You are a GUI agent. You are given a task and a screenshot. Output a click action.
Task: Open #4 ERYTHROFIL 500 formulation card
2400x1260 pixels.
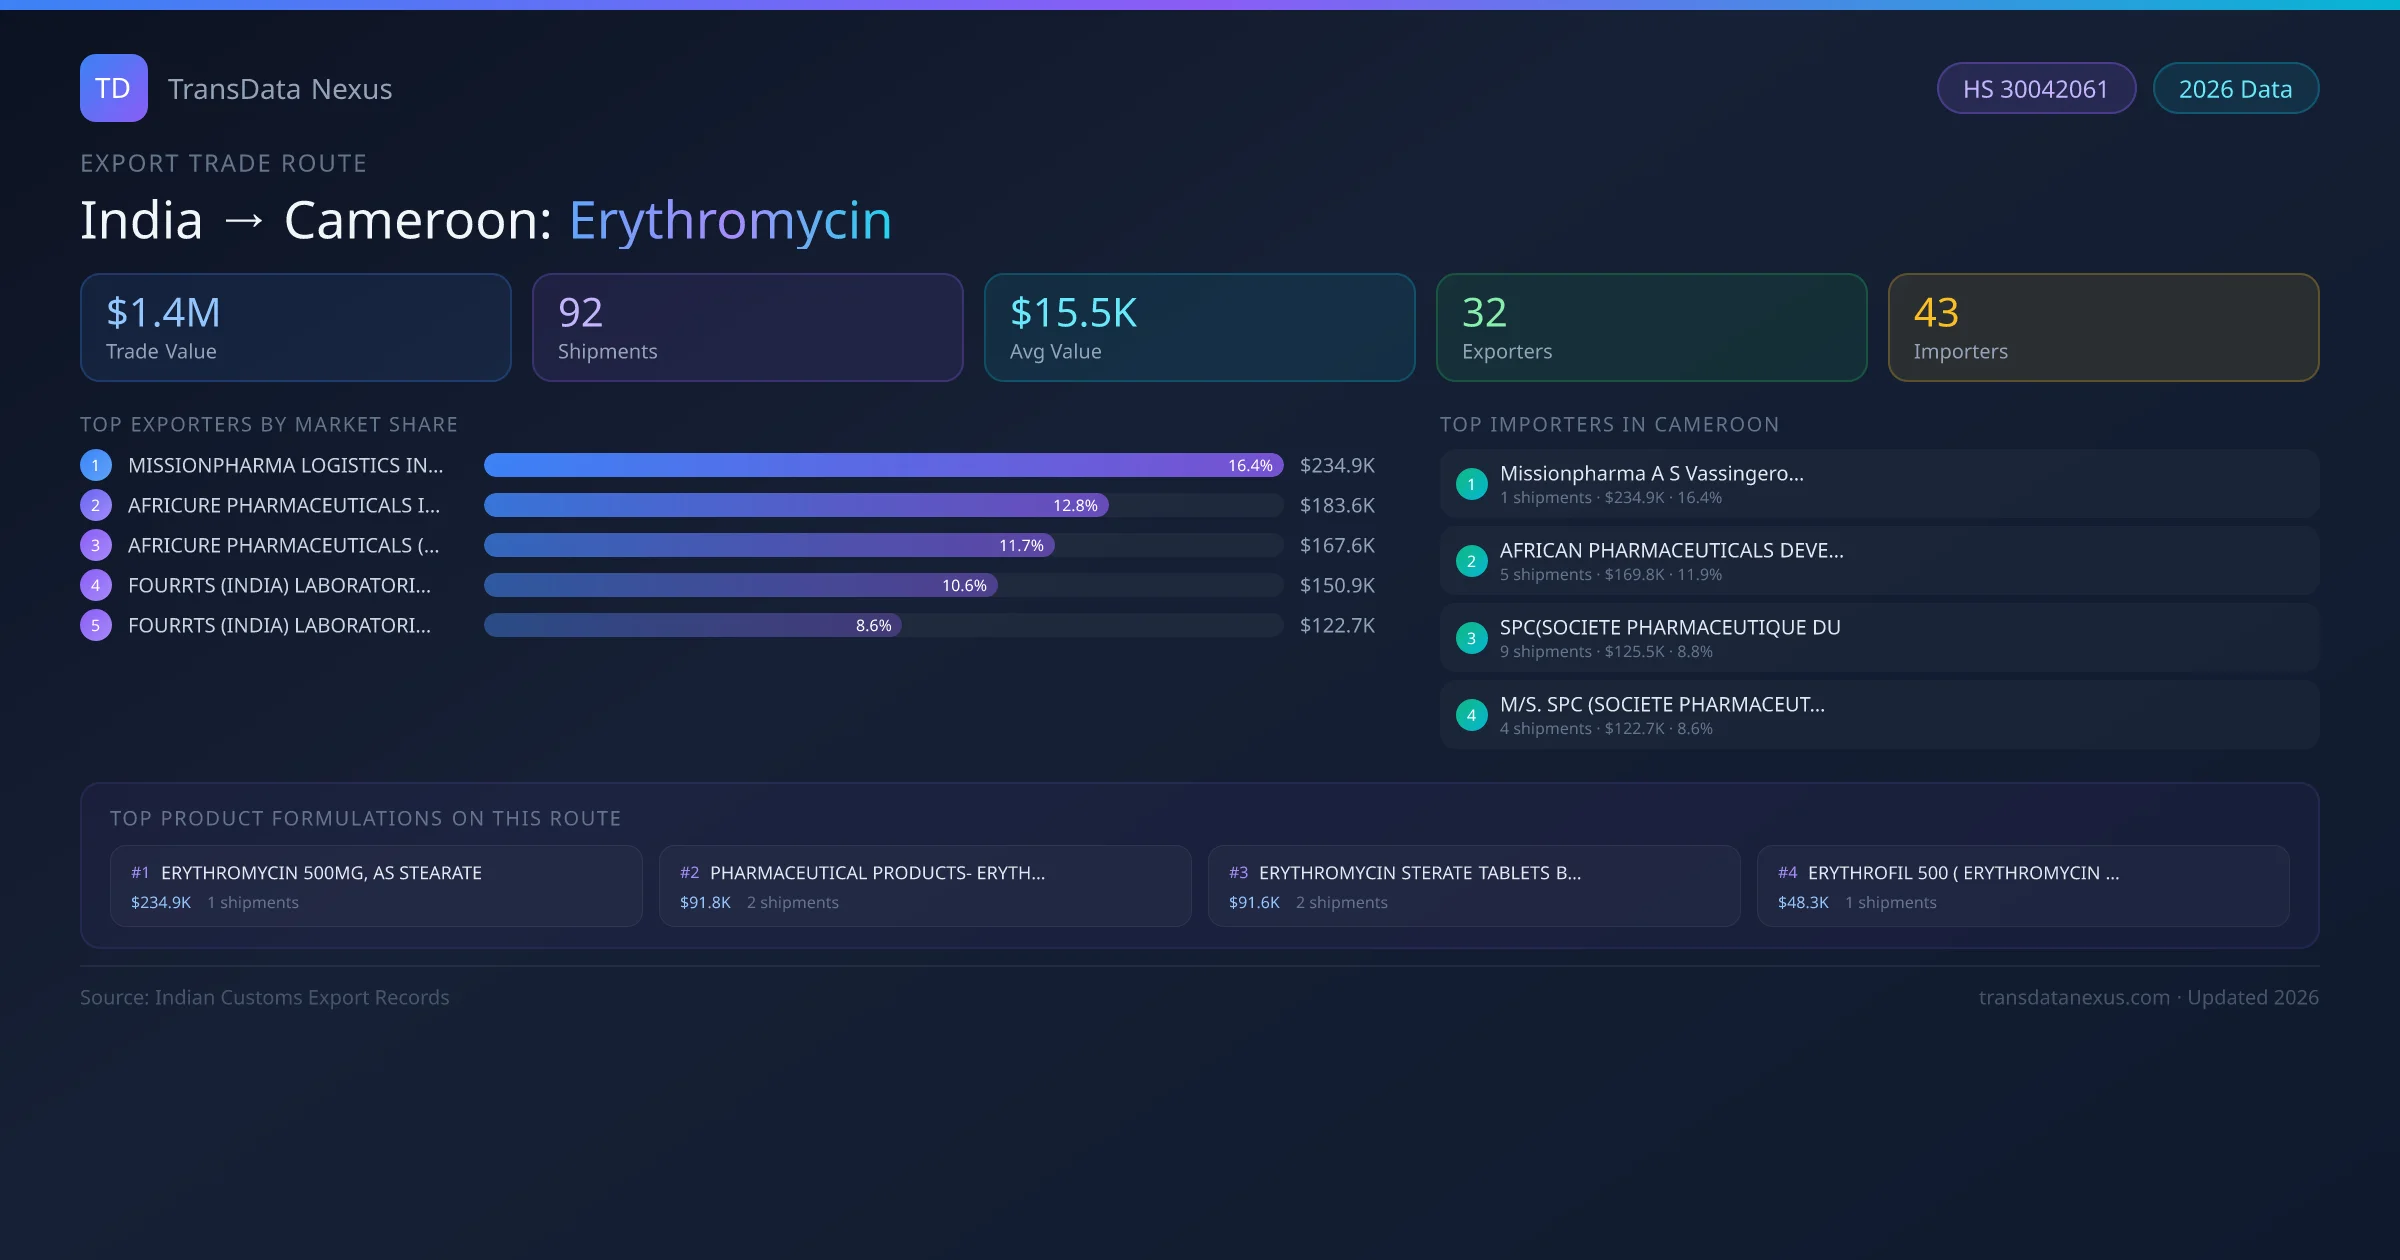click(x=2022, y=886)
